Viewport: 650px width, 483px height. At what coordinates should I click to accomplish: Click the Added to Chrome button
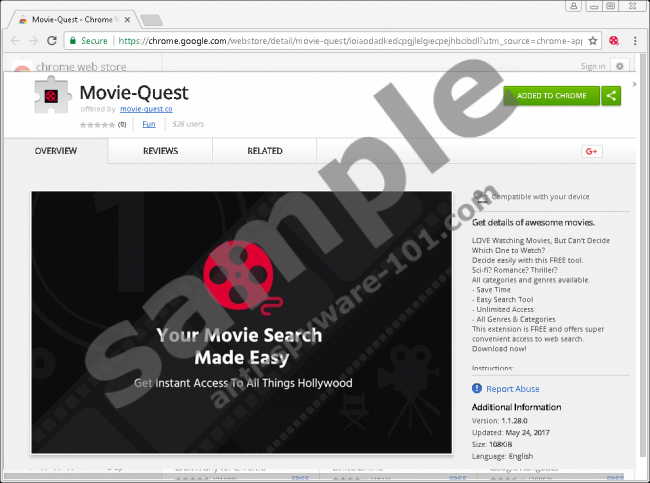point(552,96)
